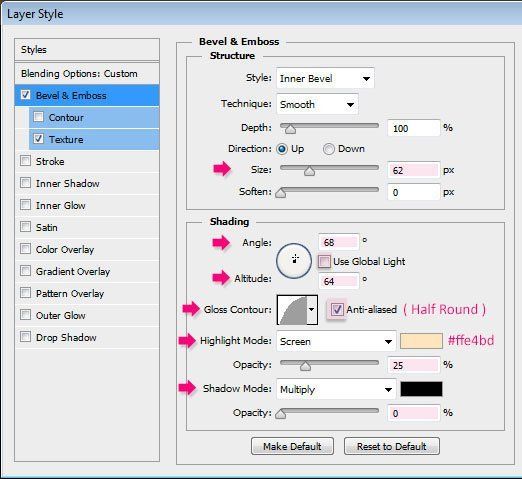Select the Bevel & Emboss row

(x=87, y=95)
